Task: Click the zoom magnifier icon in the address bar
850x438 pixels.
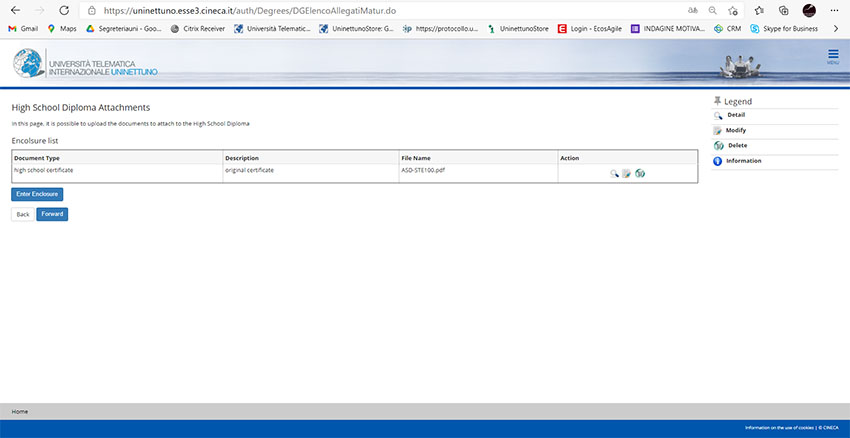Action: click(712, 10)
